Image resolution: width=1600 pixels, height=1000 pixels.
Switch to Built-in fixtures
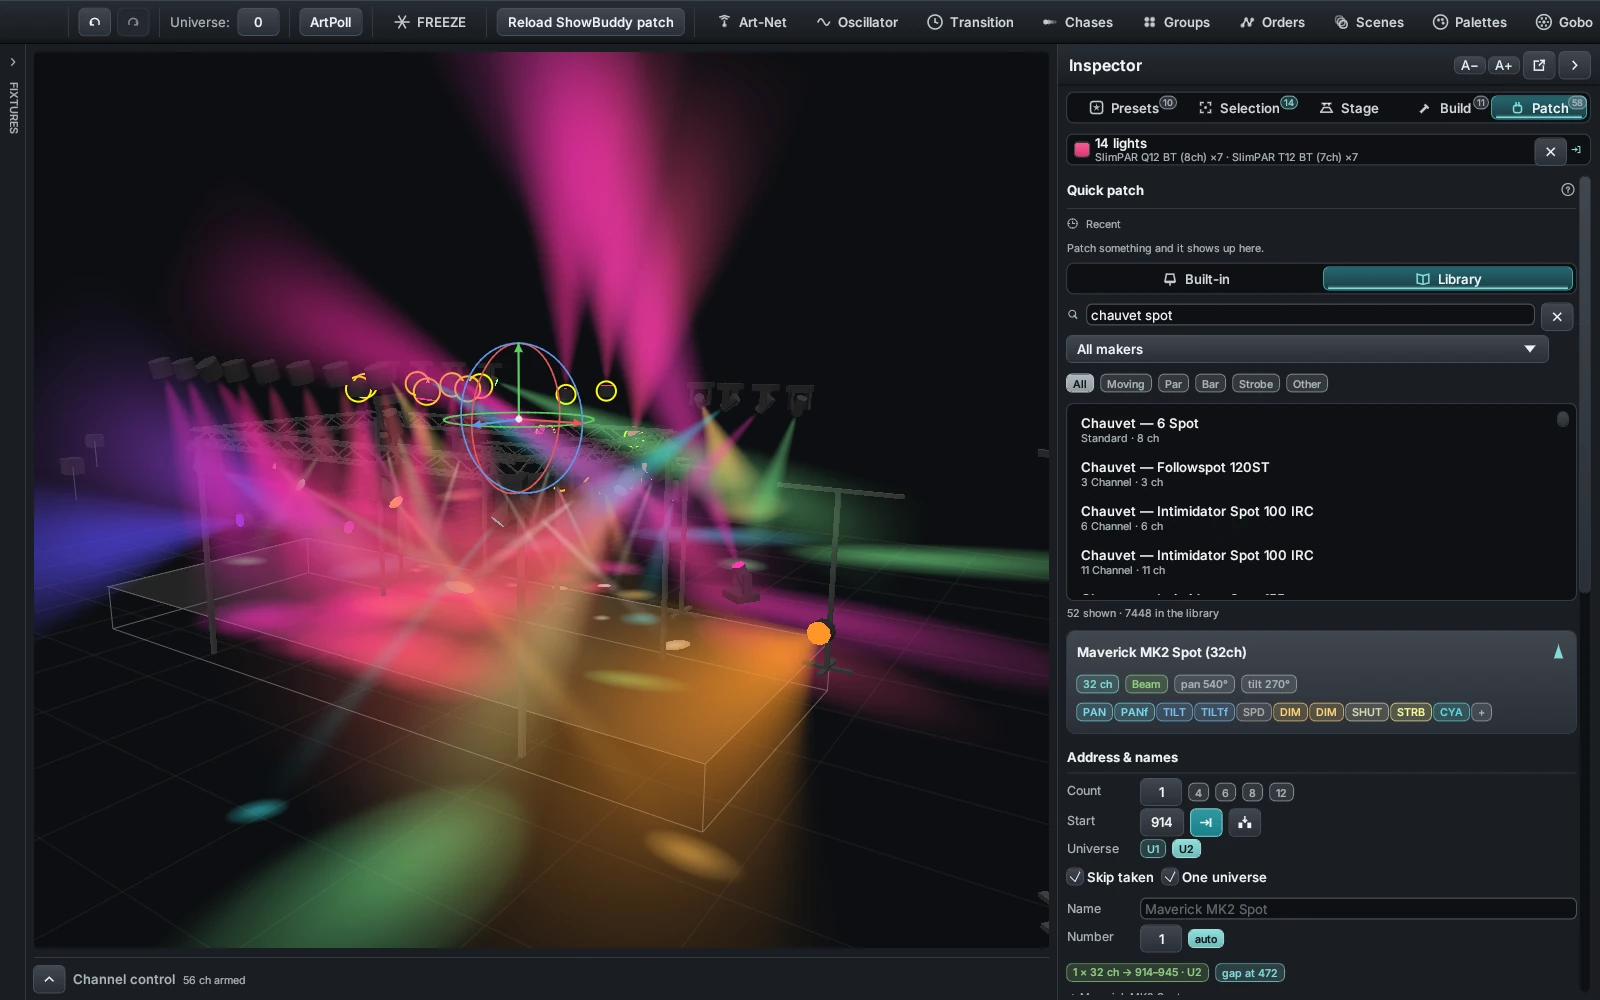1195,279
